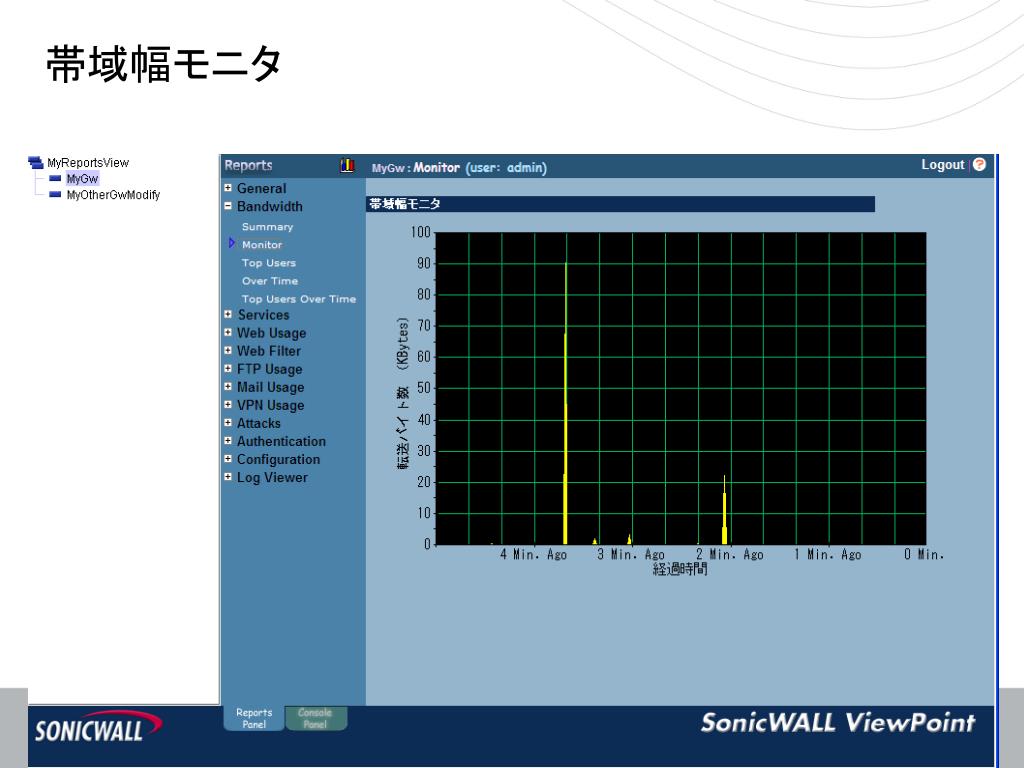This screenshot has width=1024, height=768.
Task: Open the Top Users Over Time report
Action: tap(298, 299)
